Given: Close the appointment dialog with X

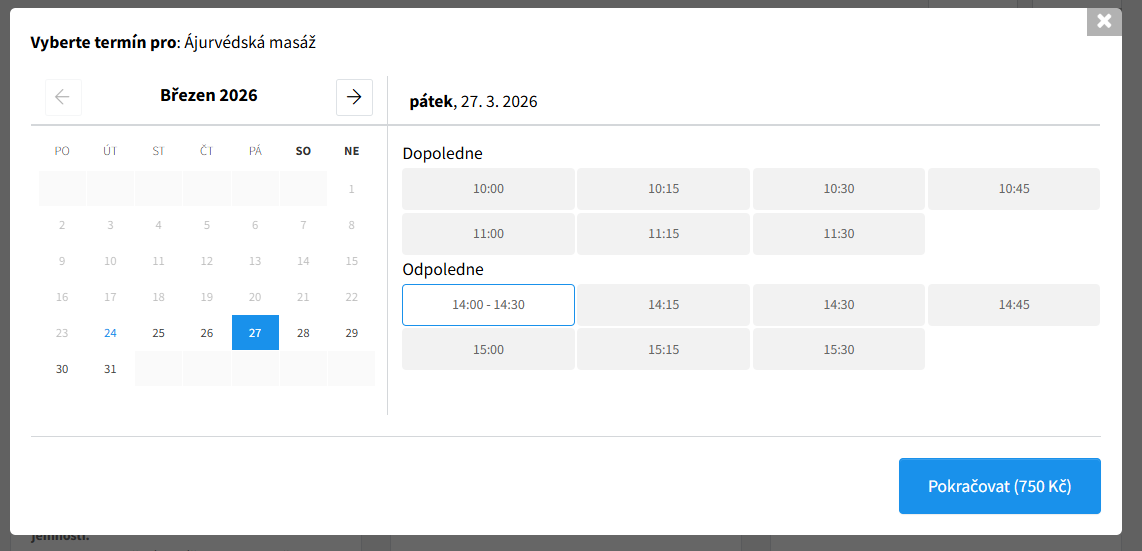Looking at the screenshot, I should [x=1104, y=21].
